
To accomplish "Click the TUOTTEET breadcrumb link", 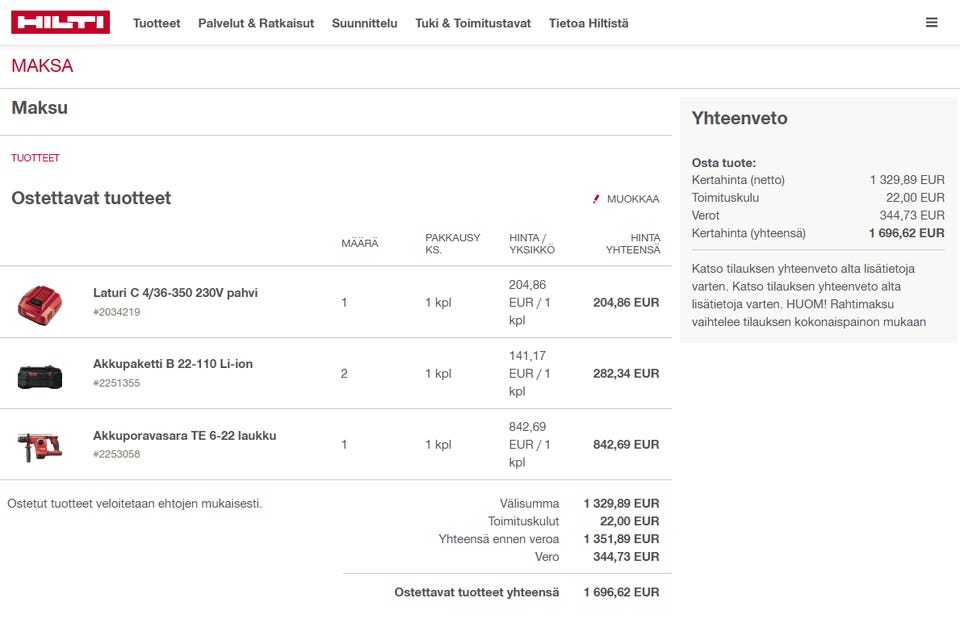I will tap(36, 158).
